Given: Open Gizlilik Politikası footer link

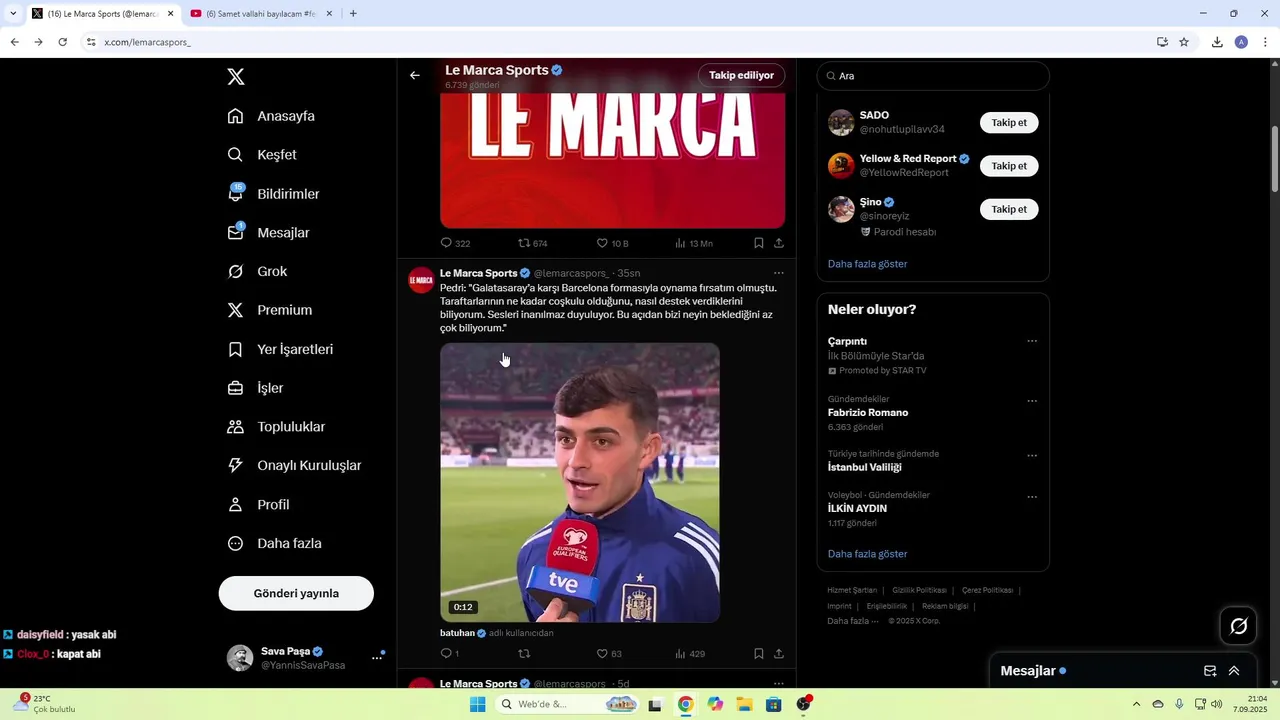Looking at the screenshot, I should (x=919, y=590).
